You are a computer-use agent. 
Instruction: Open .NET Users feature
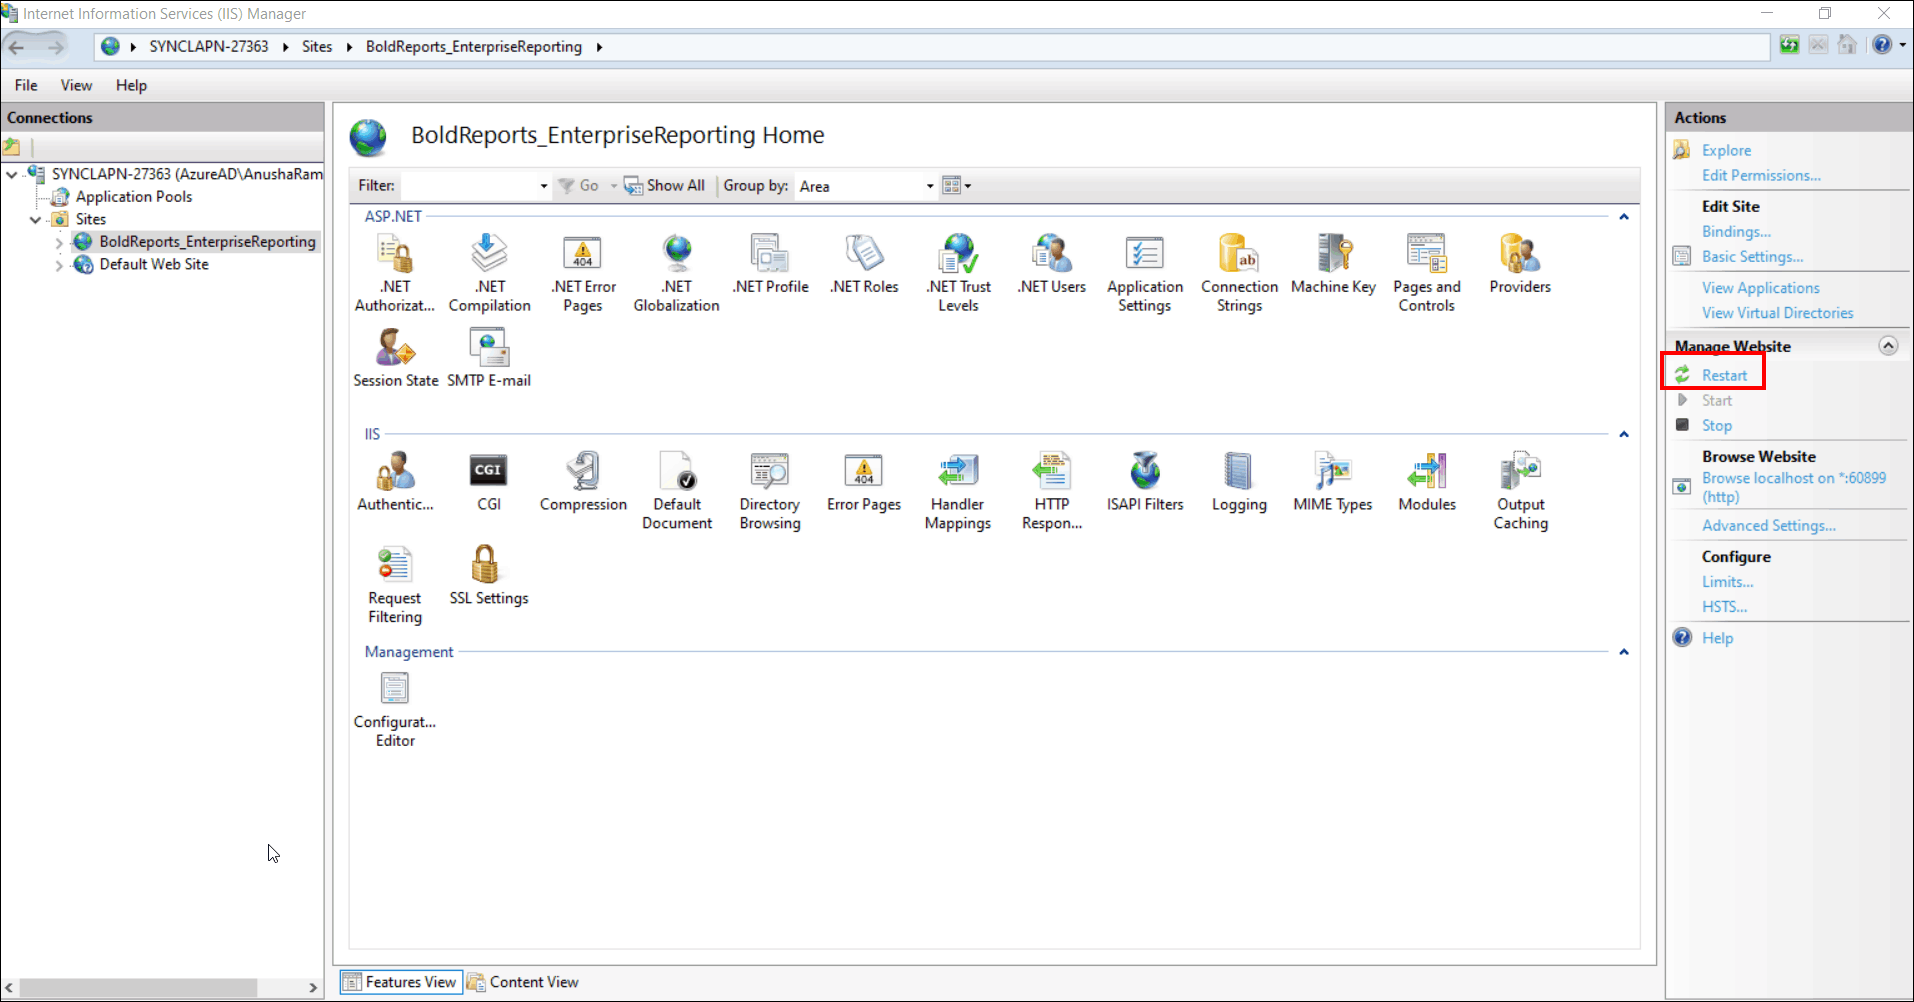point(1052,264)
